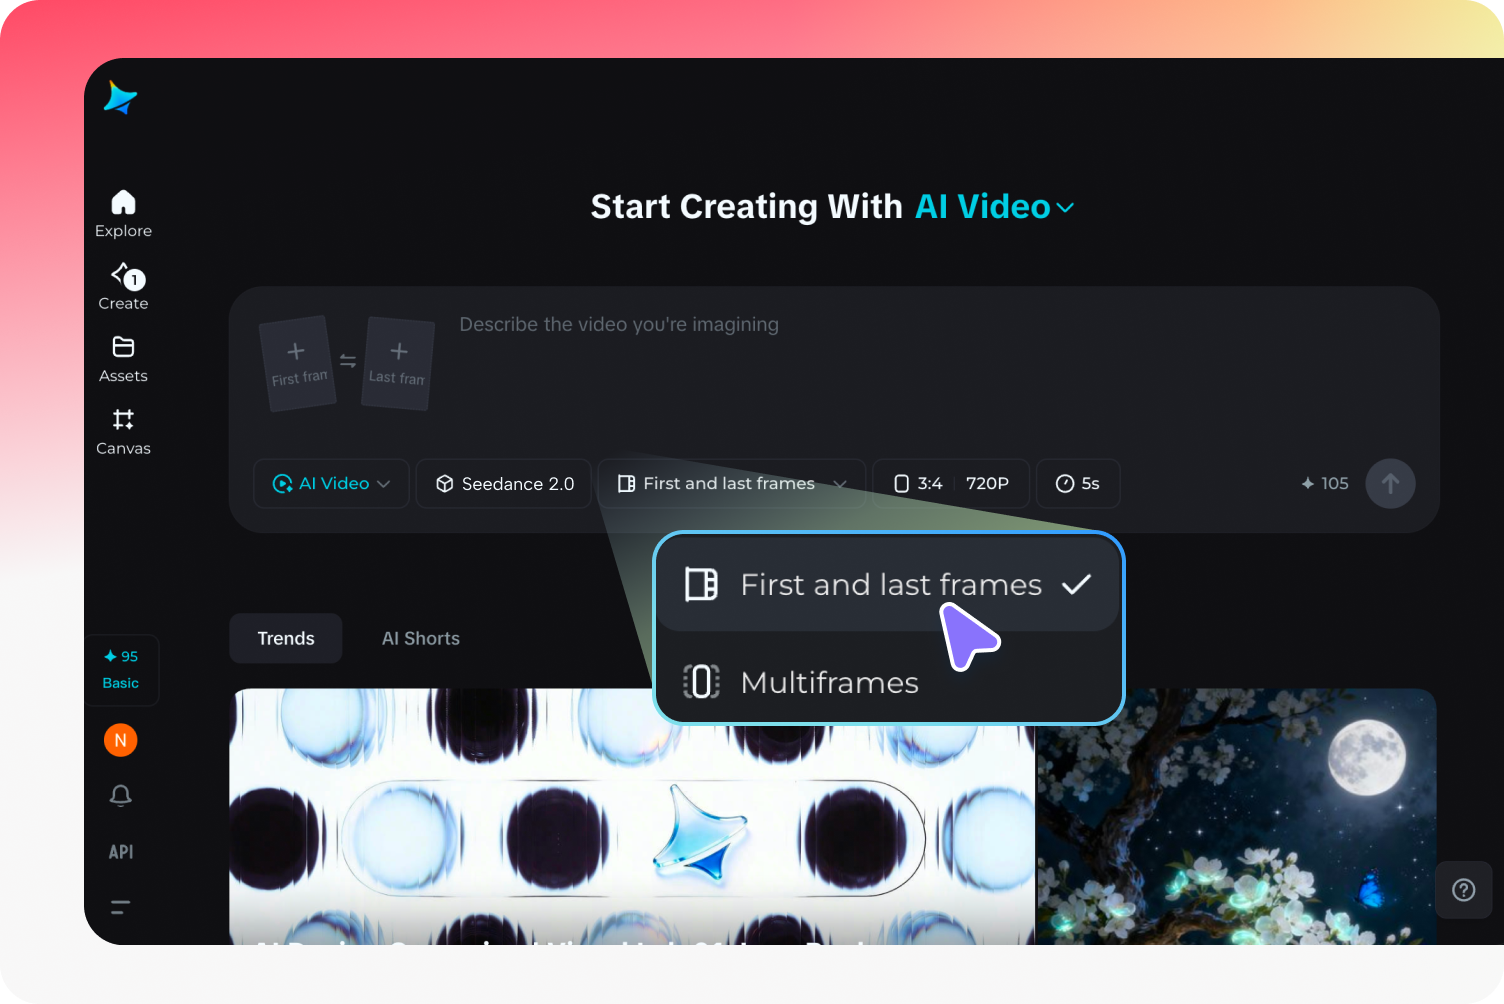
Task: Open the Explore page
Action: click(x=123, y=214)
